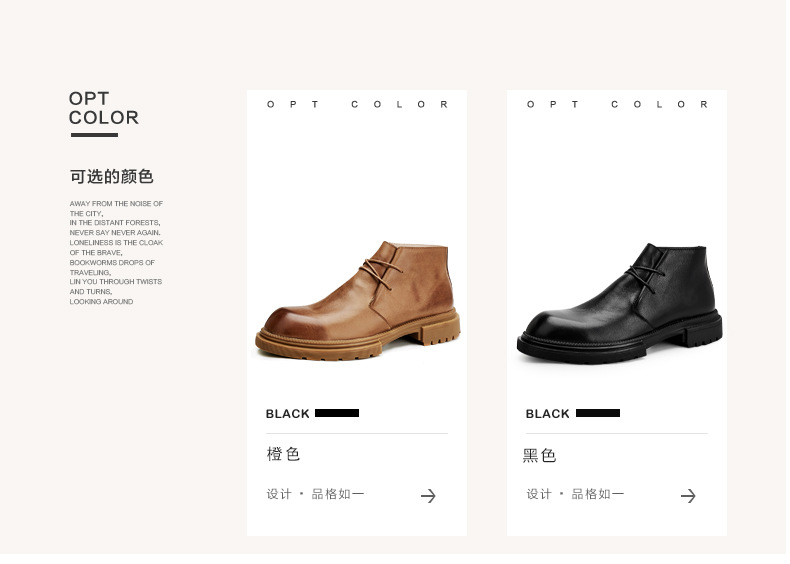Click the arrow icon on the orange shoe card

(430, 498)
